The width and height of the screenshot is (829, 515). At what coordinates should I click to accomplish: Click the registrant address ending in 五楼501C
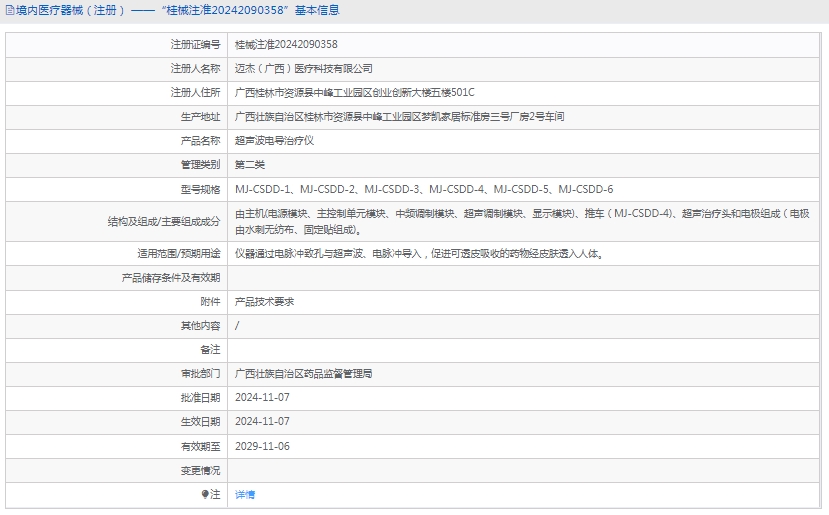[x=354, y=93]
